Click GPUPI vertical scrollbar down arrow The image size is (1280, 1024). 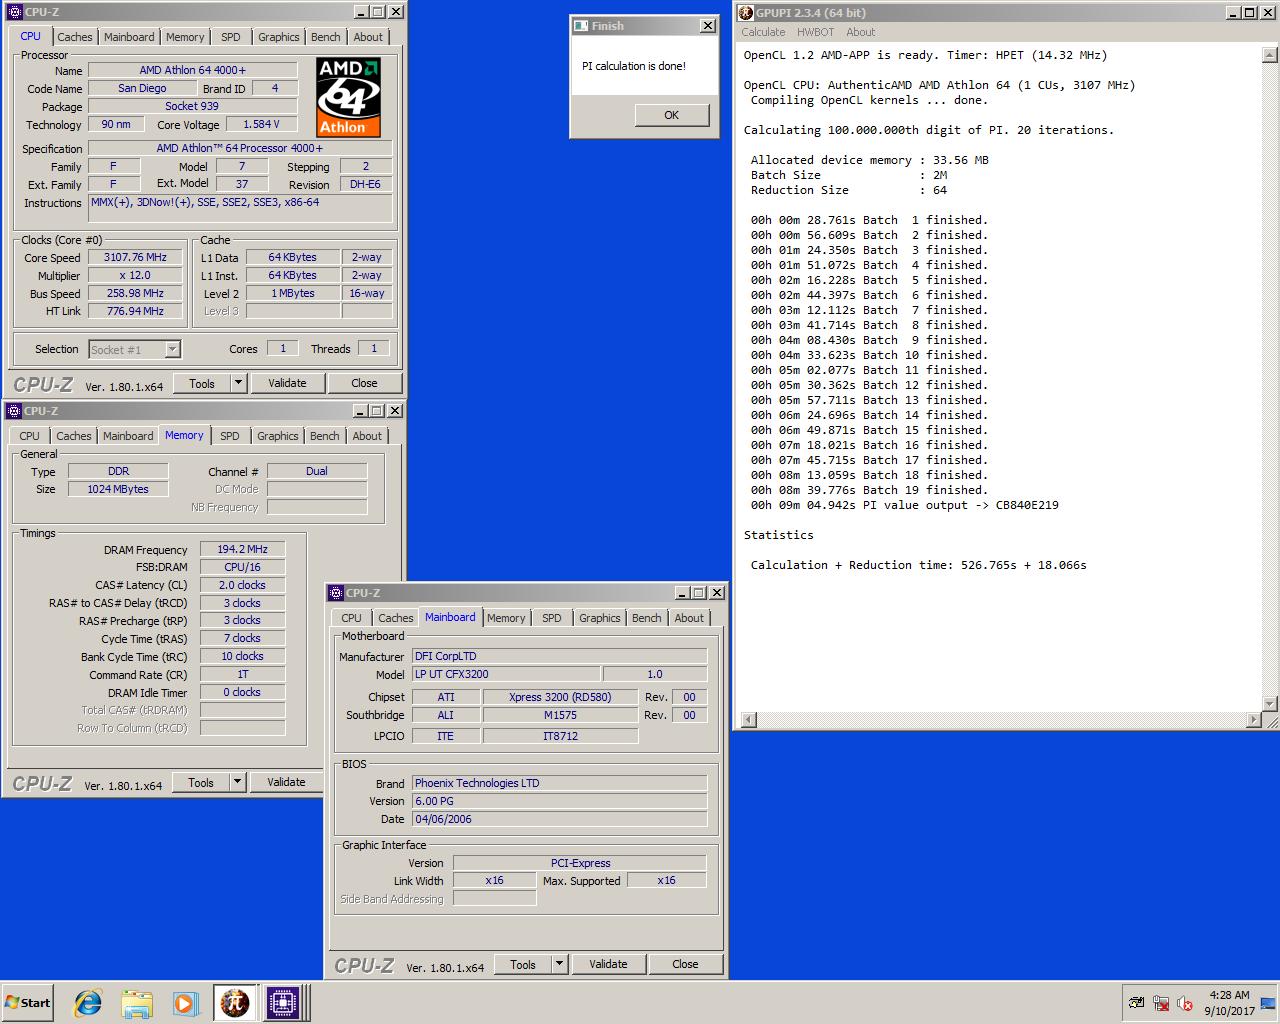point(1271,704)
